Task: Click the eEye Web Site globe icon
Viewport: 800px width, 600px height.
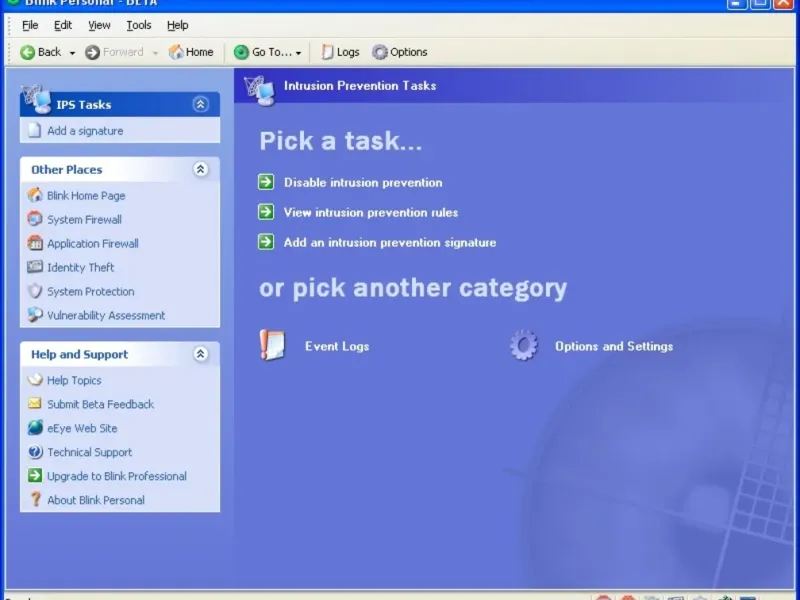Action: 35,428
